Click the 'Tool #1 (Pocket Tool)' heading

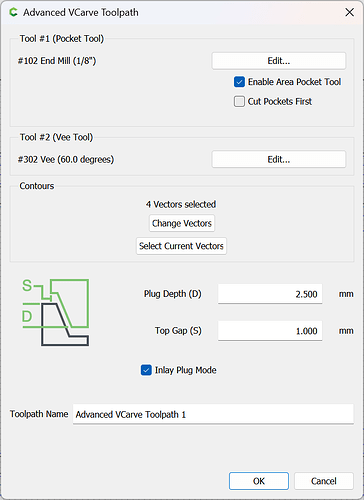(62, 39)
